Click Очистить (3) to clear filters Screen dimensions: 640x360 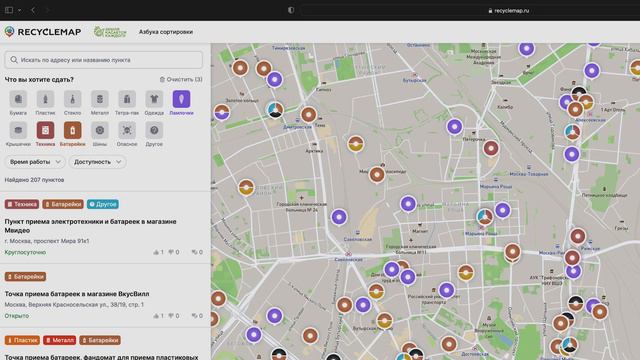[x=181, y=79]
